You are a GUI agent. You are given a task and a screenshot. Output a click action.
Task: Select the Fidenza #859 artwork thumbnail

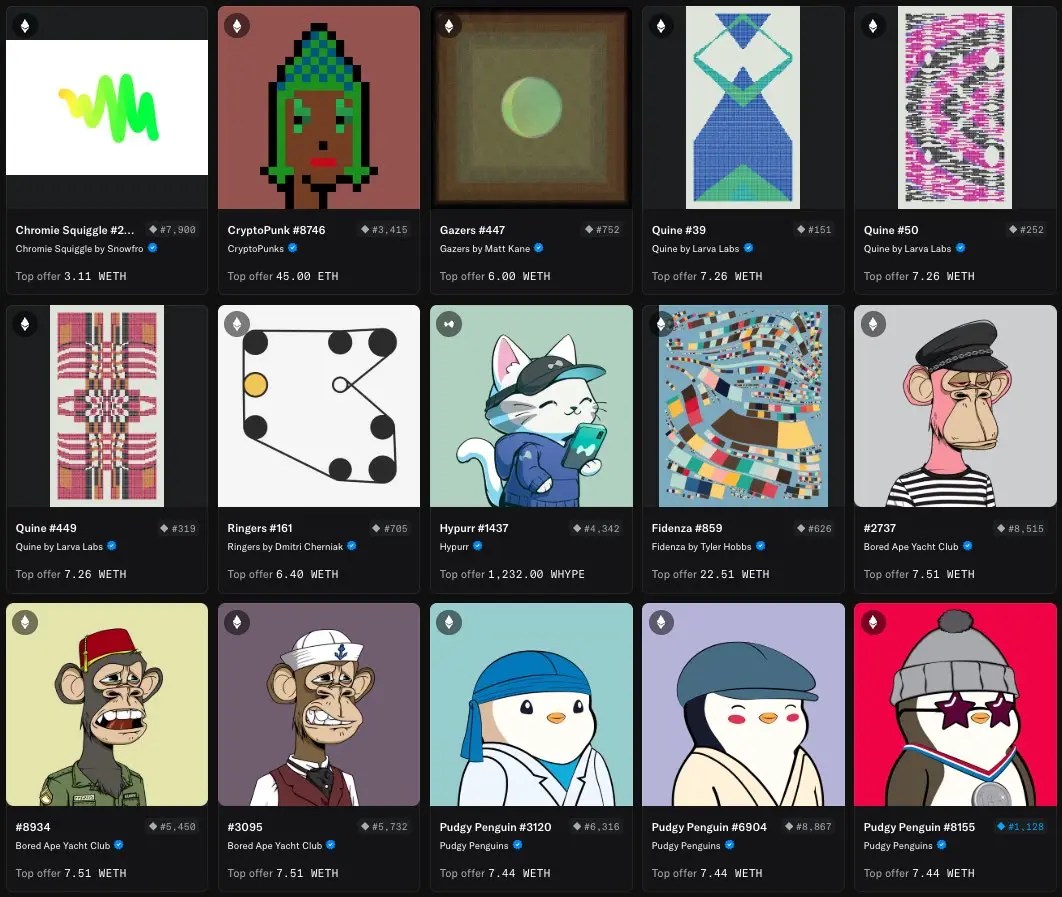pos(743,406)
